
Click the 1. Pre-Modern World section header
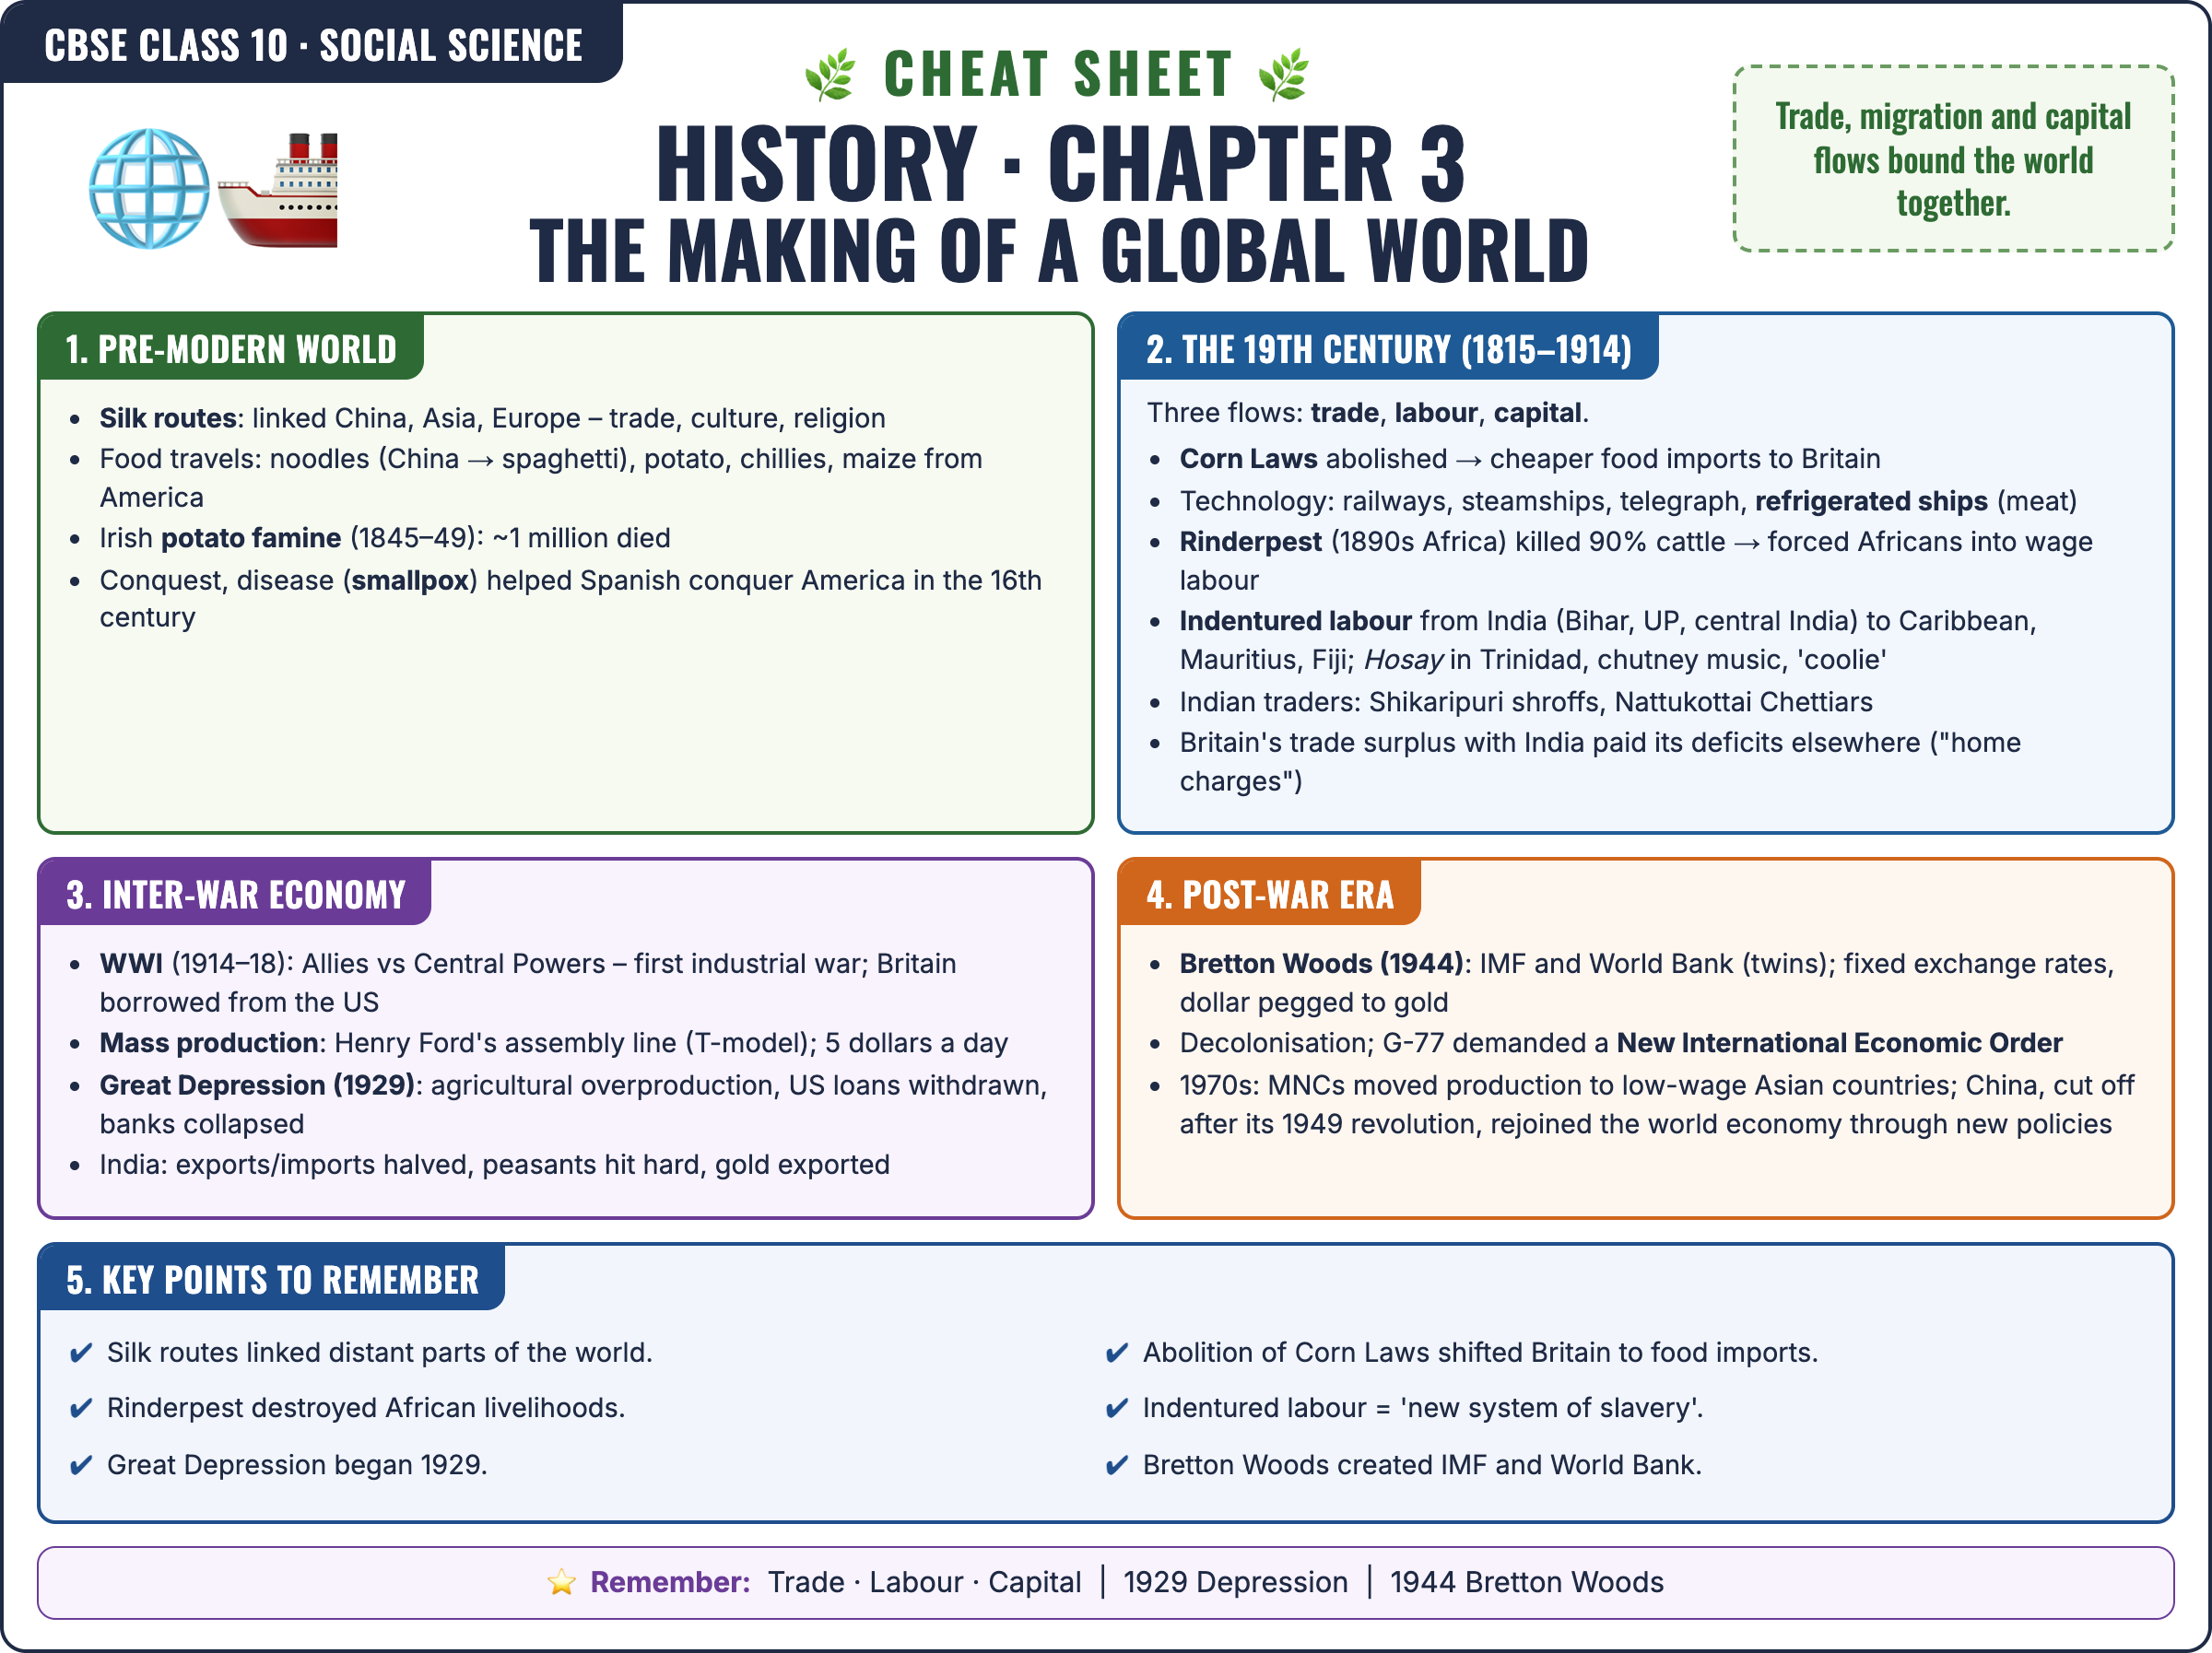point(231,348)
